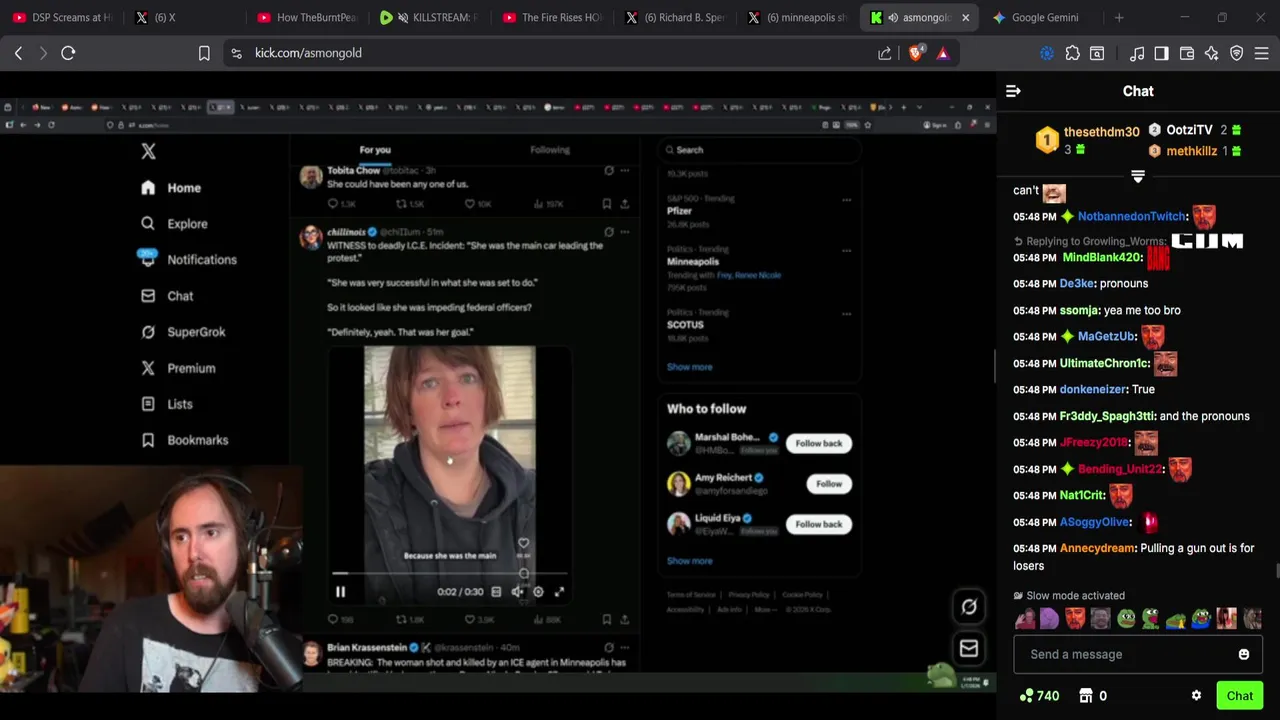The width and height of the screenshot is (1280, 720).
Task: Open the Brave Wallet icon
Action: coord(1187,53)
